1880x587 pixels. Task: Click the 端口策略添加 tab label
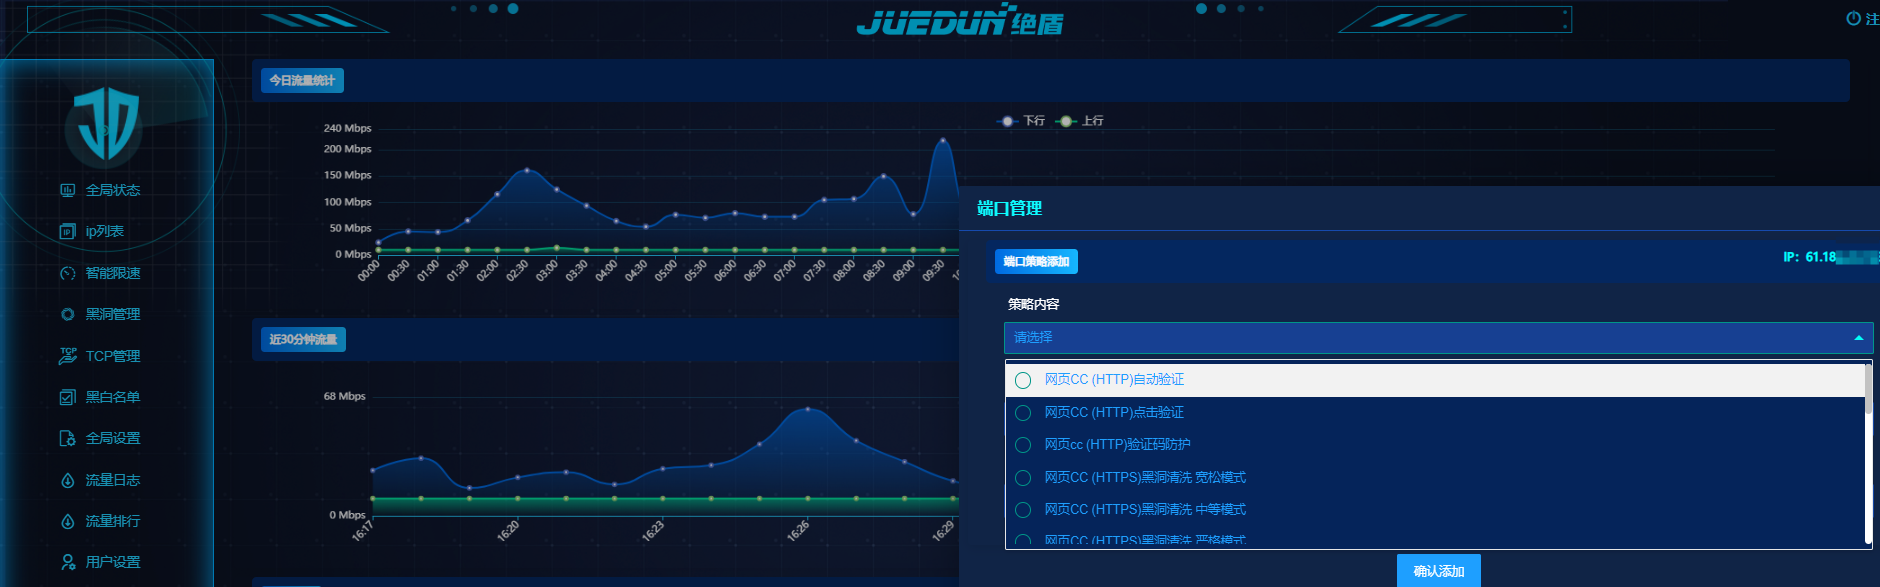click(x=1036, y=262)
